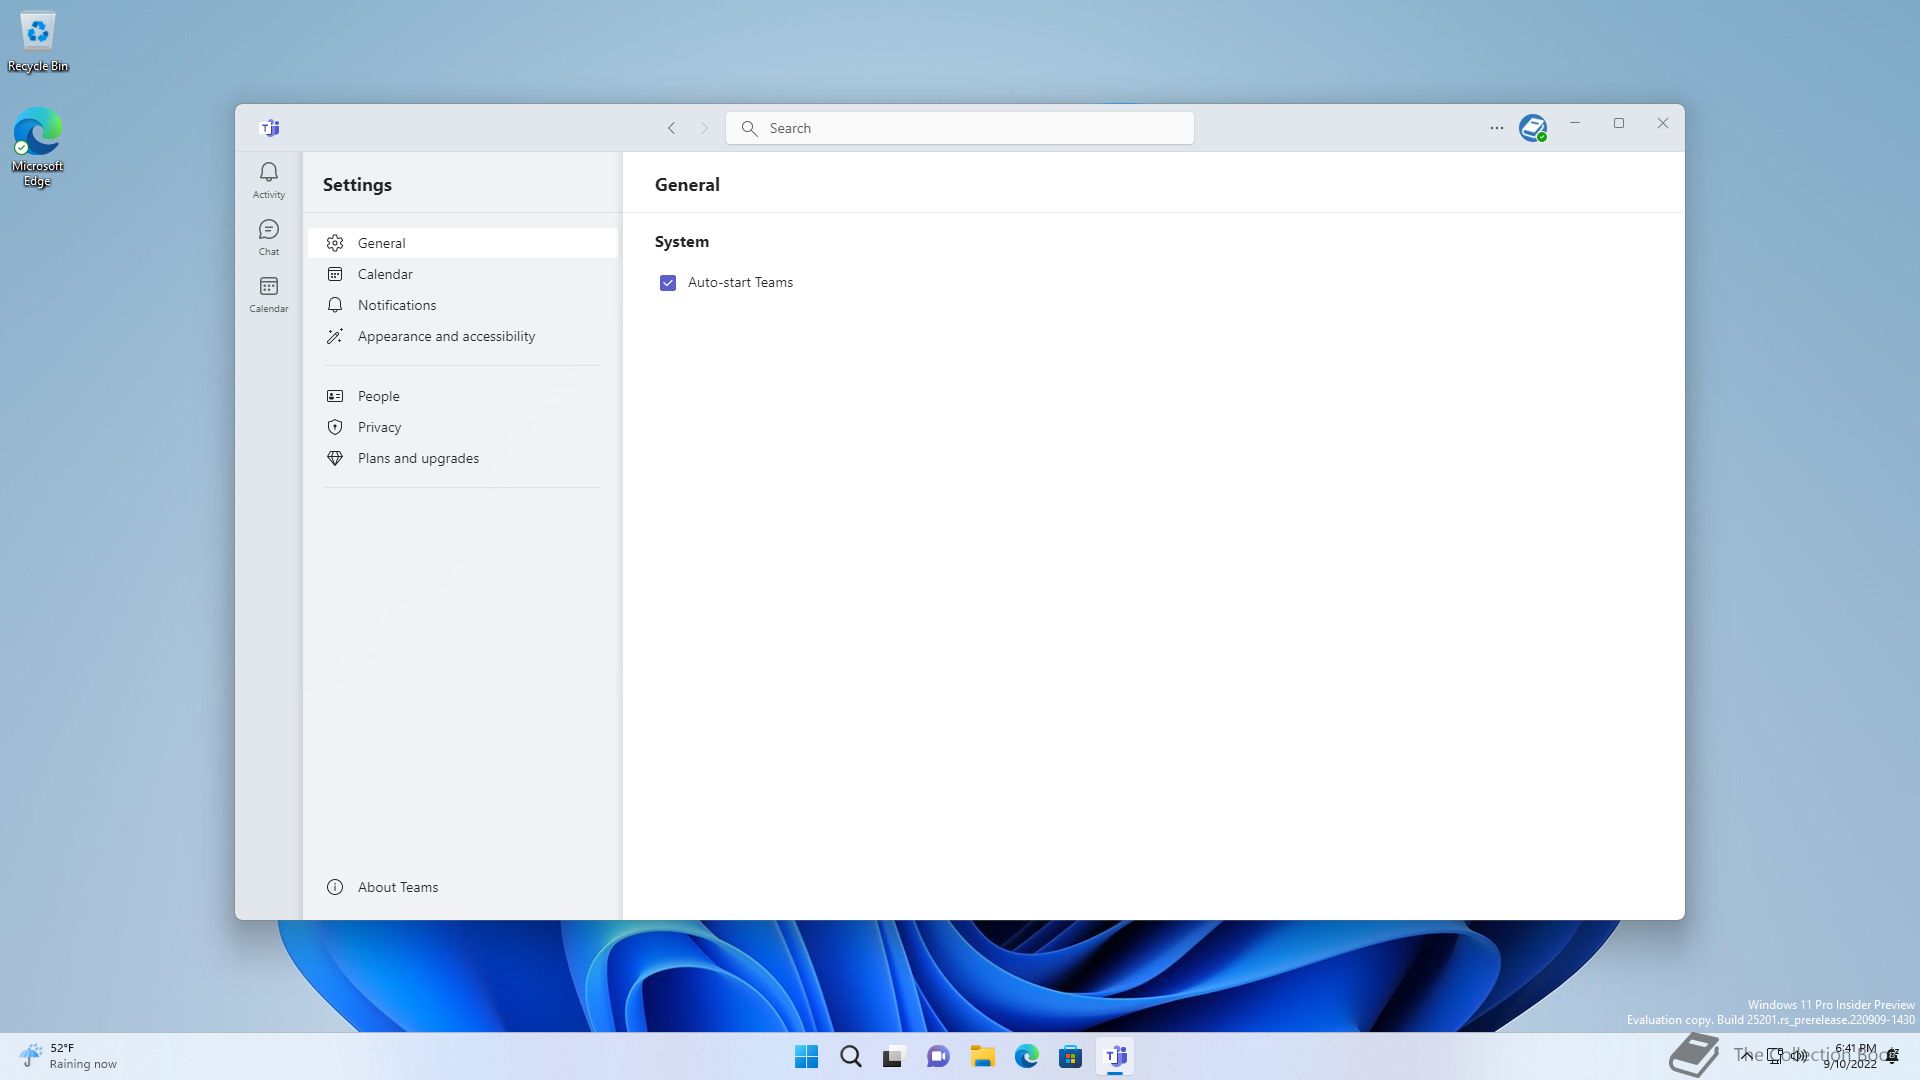The width and height of the screenshot is (1920, 1080).
Task: Open Microsoft Store from the taskbar
Action: coord(1070,1056)
